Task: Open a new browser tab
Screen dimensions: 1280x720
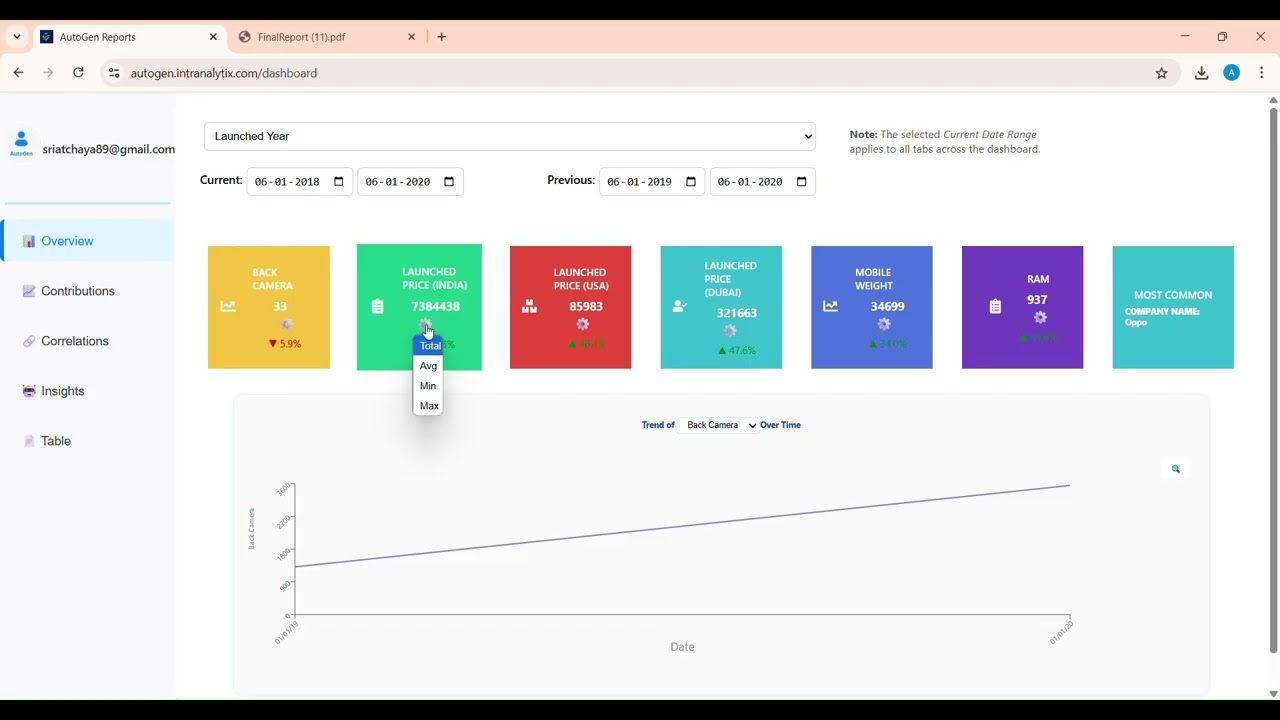Action: click(x=442, y=37)
